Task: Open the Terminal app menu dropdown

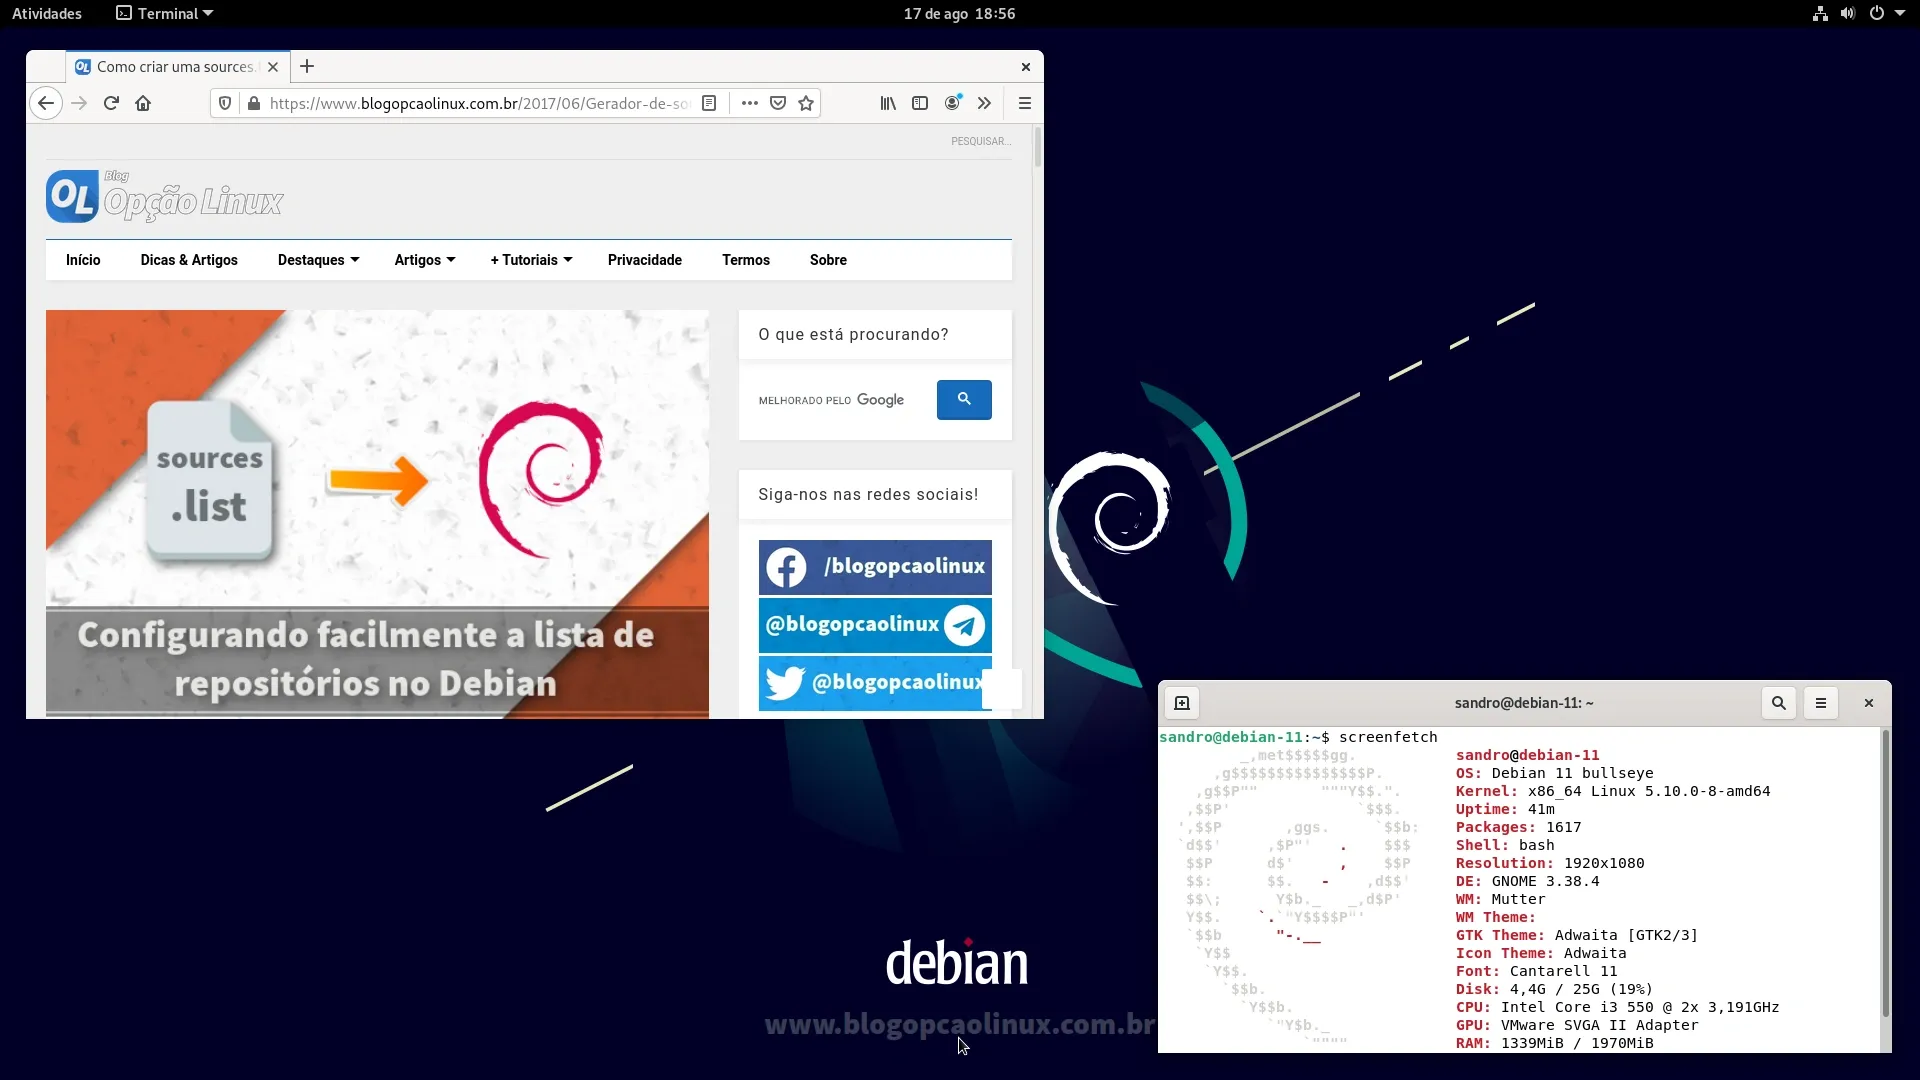Action: point(165,13)
